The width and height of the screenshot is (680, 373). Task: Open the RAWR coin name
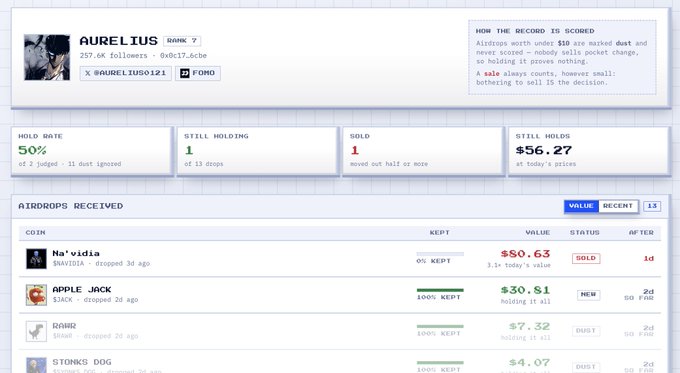tap(64, 326)
